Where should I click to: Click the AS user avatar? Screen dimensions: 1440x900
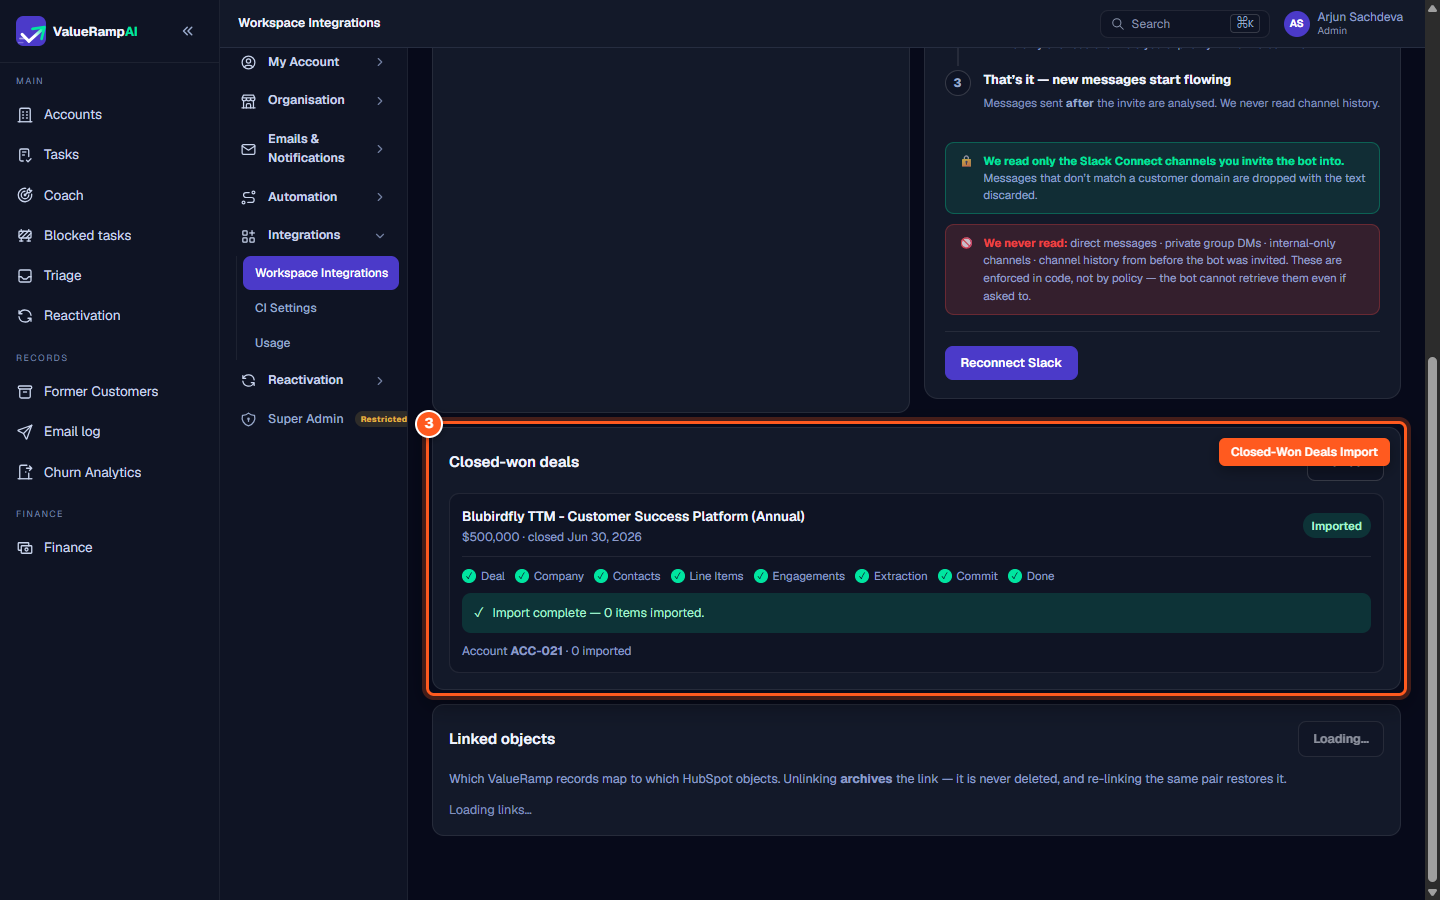coord(1297,23)
